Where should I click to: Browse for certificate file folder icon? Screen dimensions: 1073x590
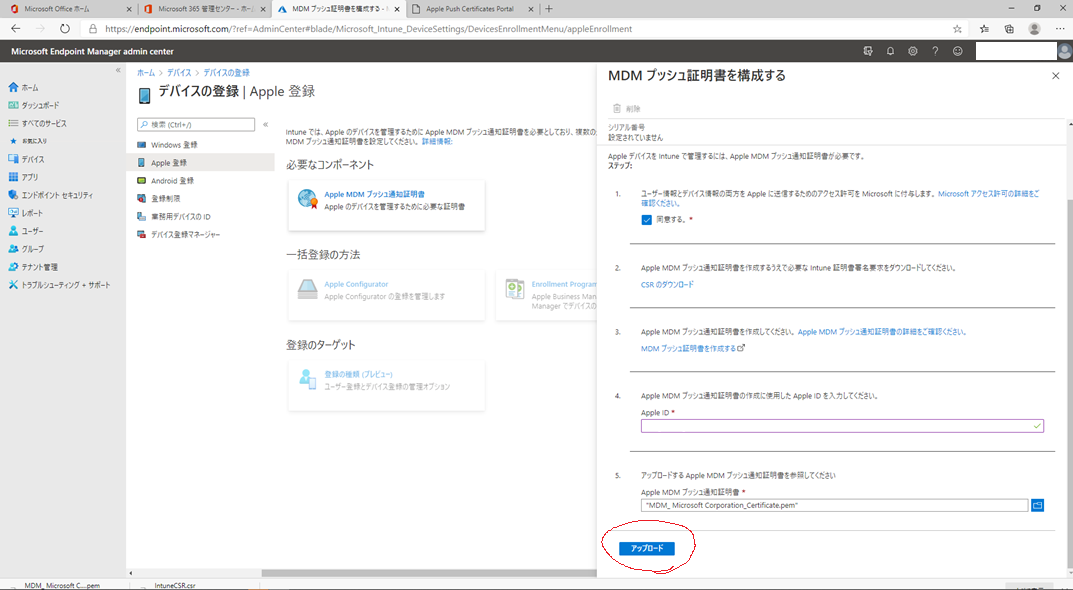tap(1037, 505)
